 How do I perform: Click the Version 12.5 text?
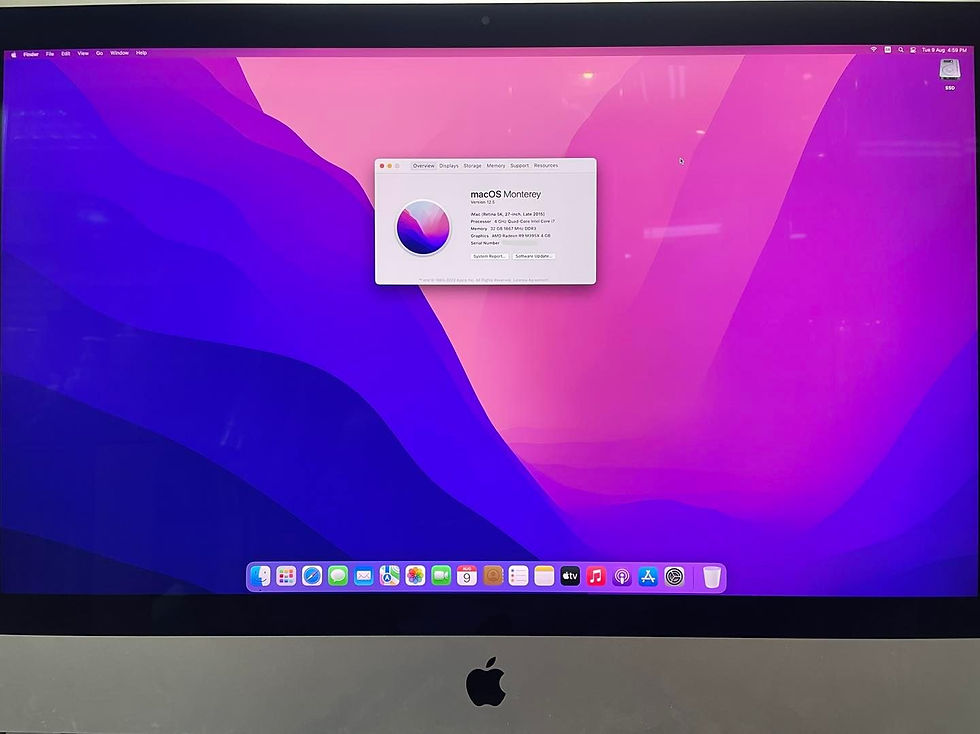(x=482, y=203)
